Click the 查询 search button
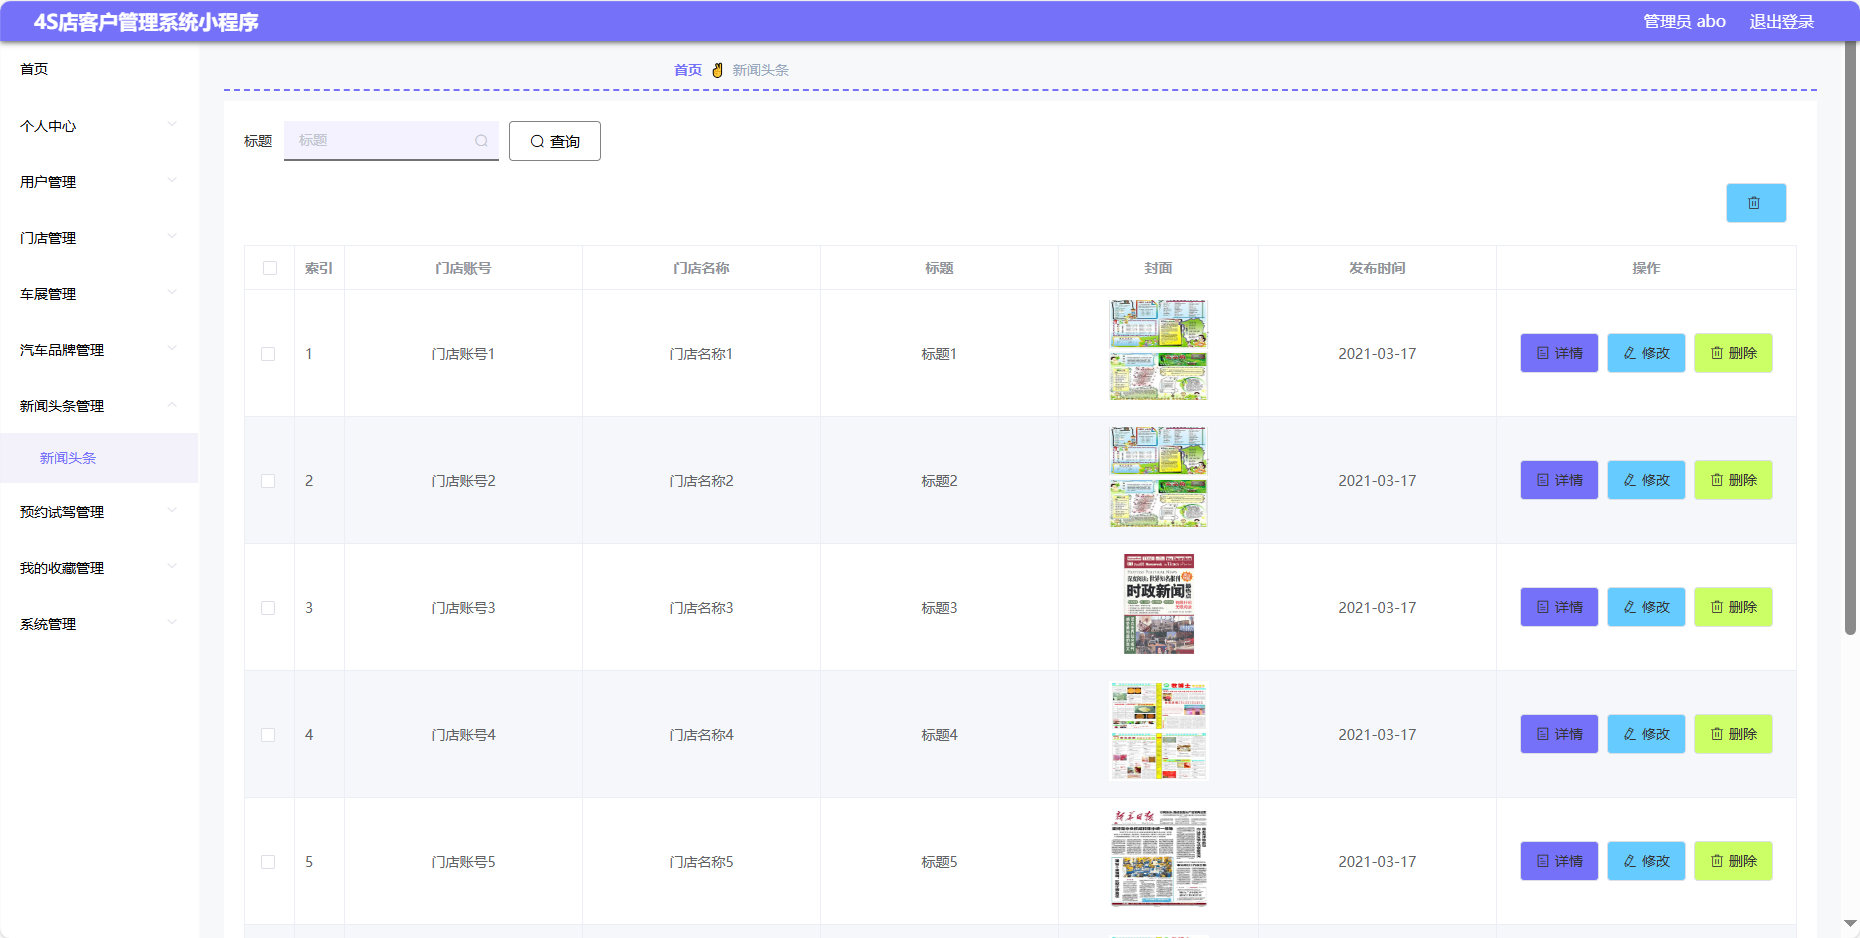 555,141
